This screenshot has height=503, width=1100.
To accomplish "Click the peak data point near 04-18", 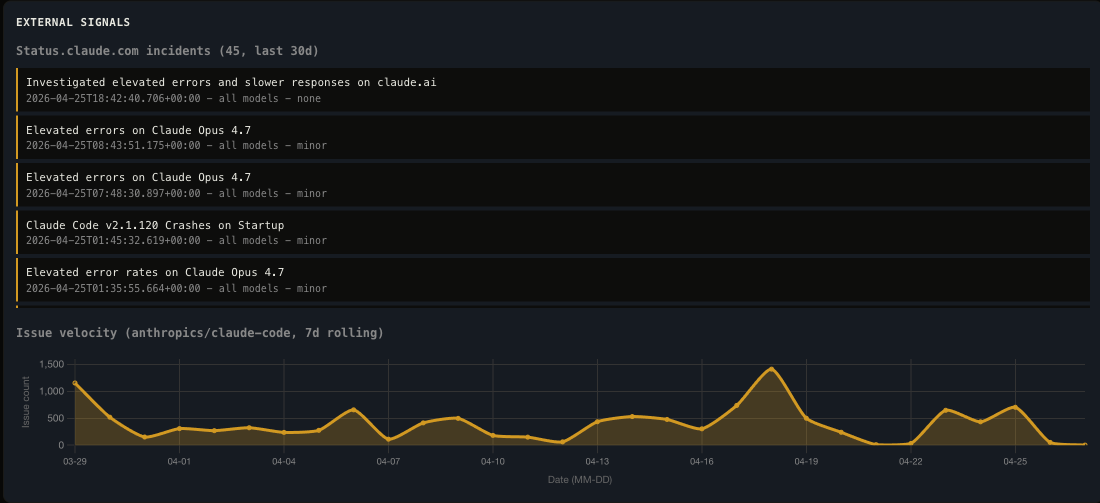I will point(772,369).
